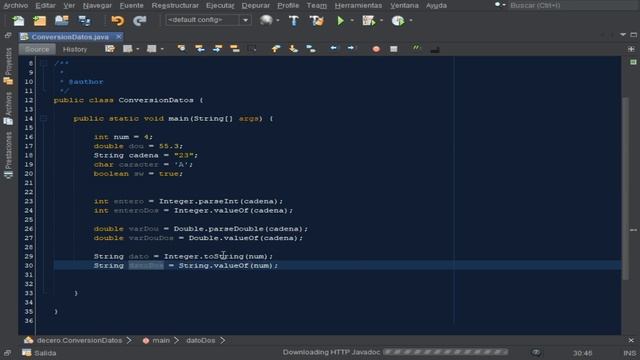
Task: Comment selected lines icon
Action: pyautogui.click(x=416, y=49)
